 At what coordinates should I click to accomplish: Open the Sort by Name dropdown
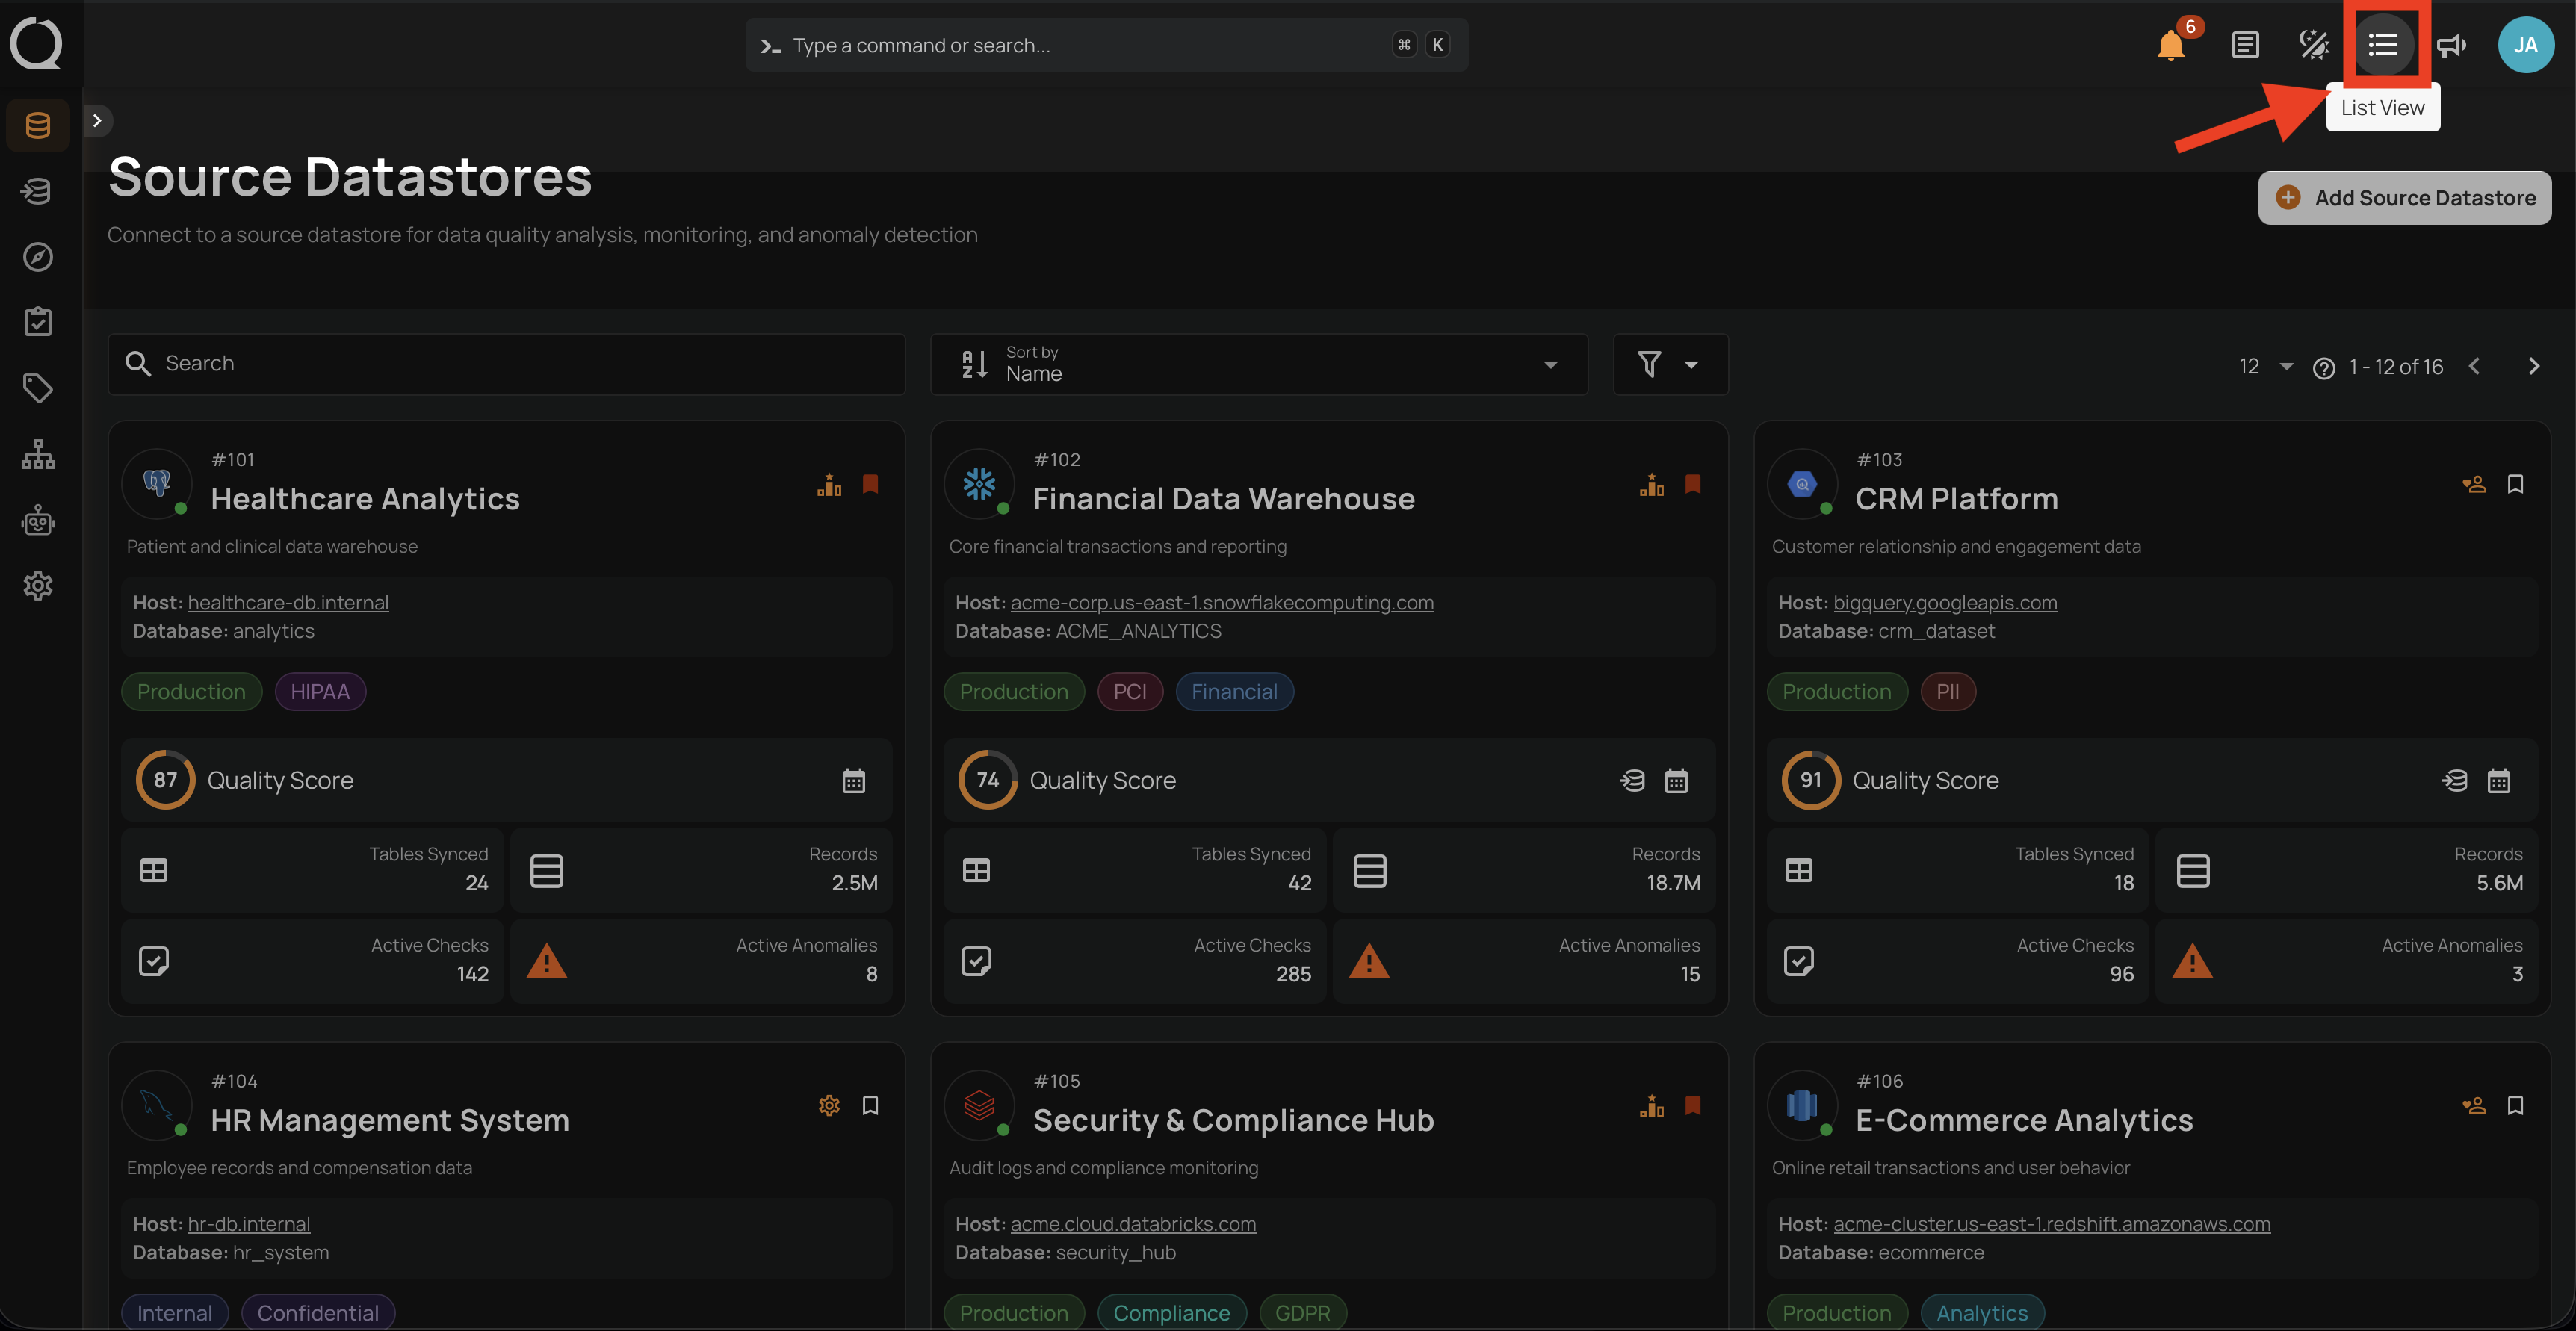point(1258,364)
